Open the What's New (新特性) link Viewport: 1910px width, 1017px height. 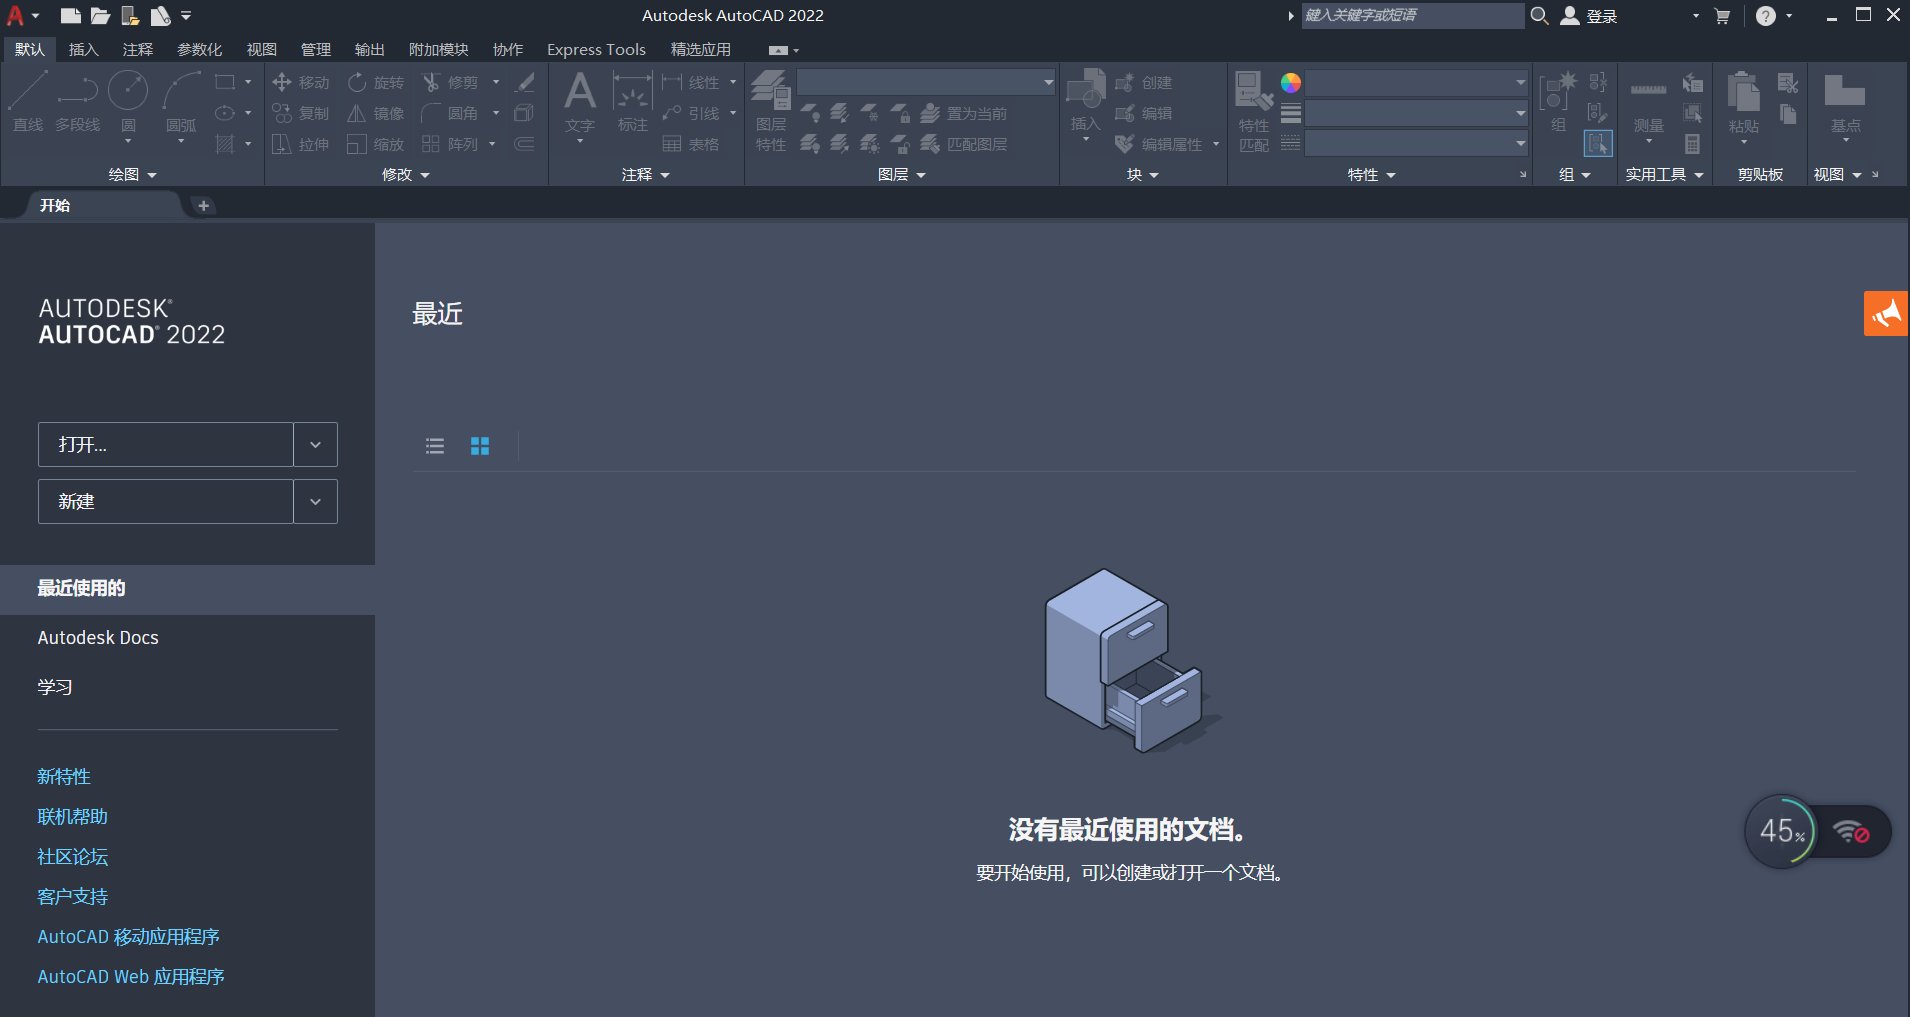(64, 777)
